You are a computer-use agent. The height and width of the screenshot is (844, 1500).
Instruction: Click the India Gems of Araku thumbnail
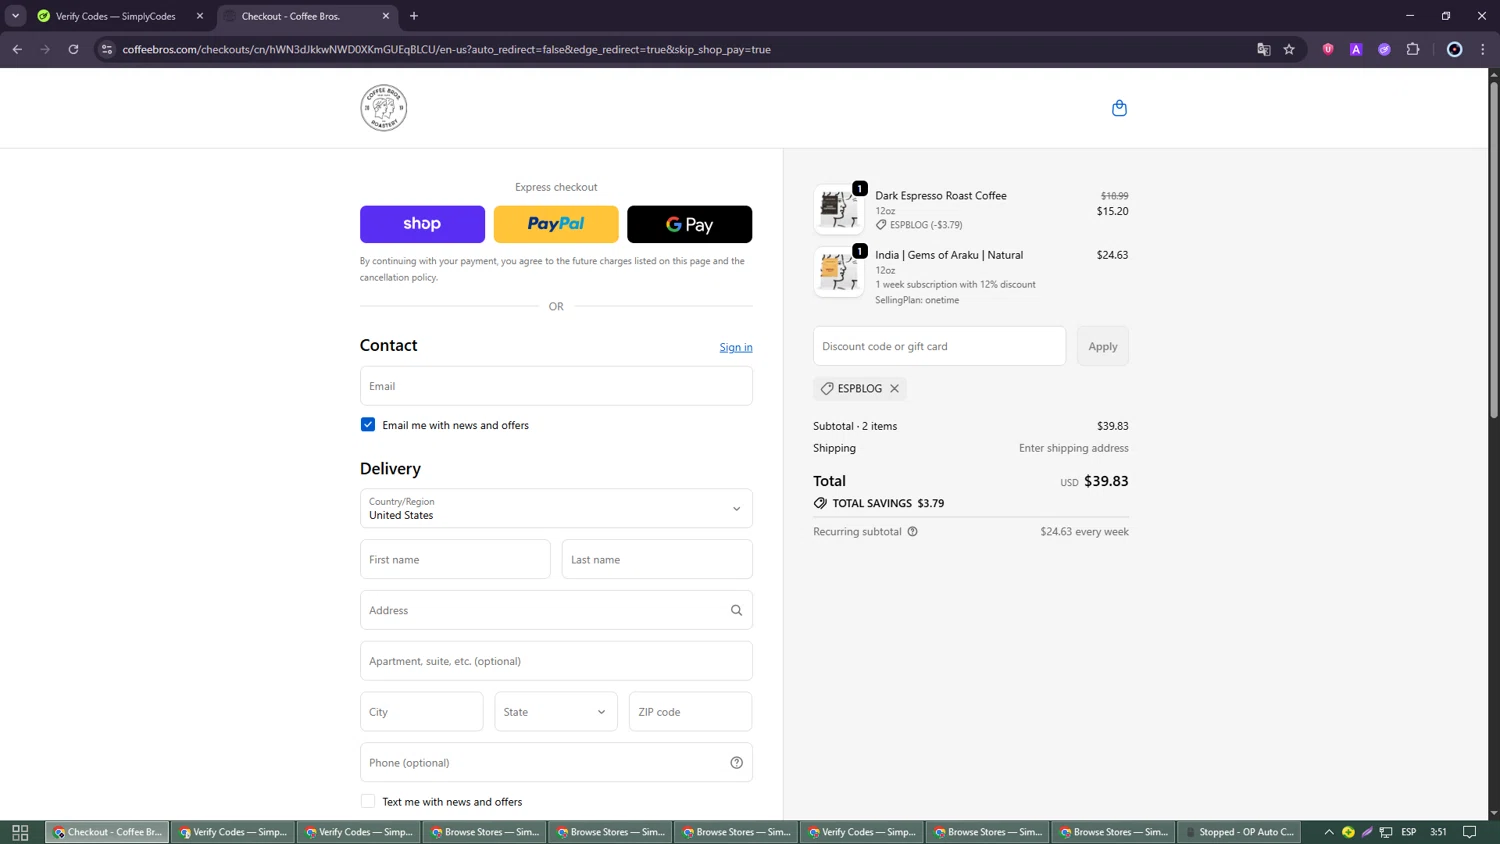click(x=838, y=271)
